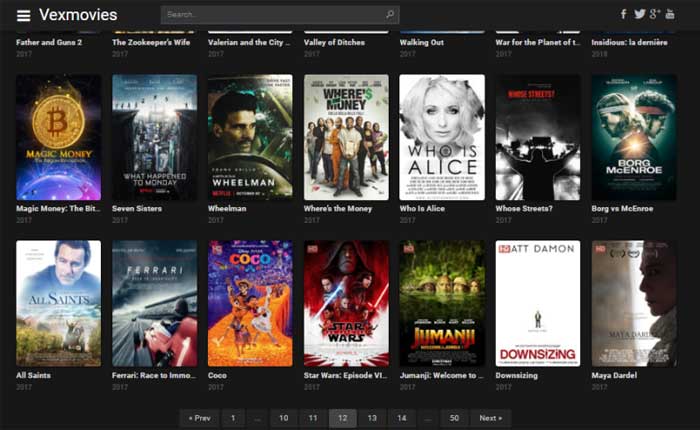700x430 pixels.
Task: Open the Who Is Alice poster
Action: 442,138
